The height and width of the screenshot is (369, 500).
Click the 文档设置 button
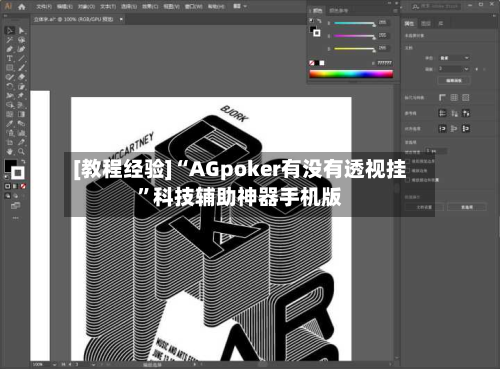[x=424, y=207]
